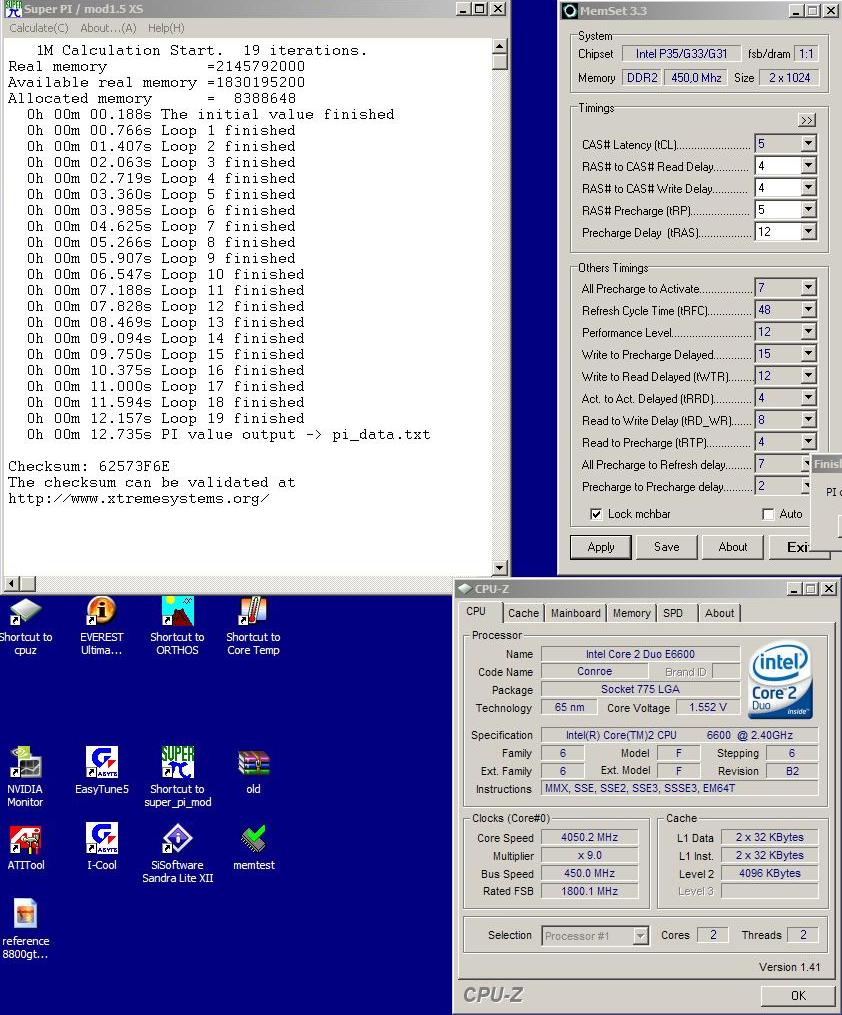Click CPU-Z title bar icon

(x=465, y=588)
